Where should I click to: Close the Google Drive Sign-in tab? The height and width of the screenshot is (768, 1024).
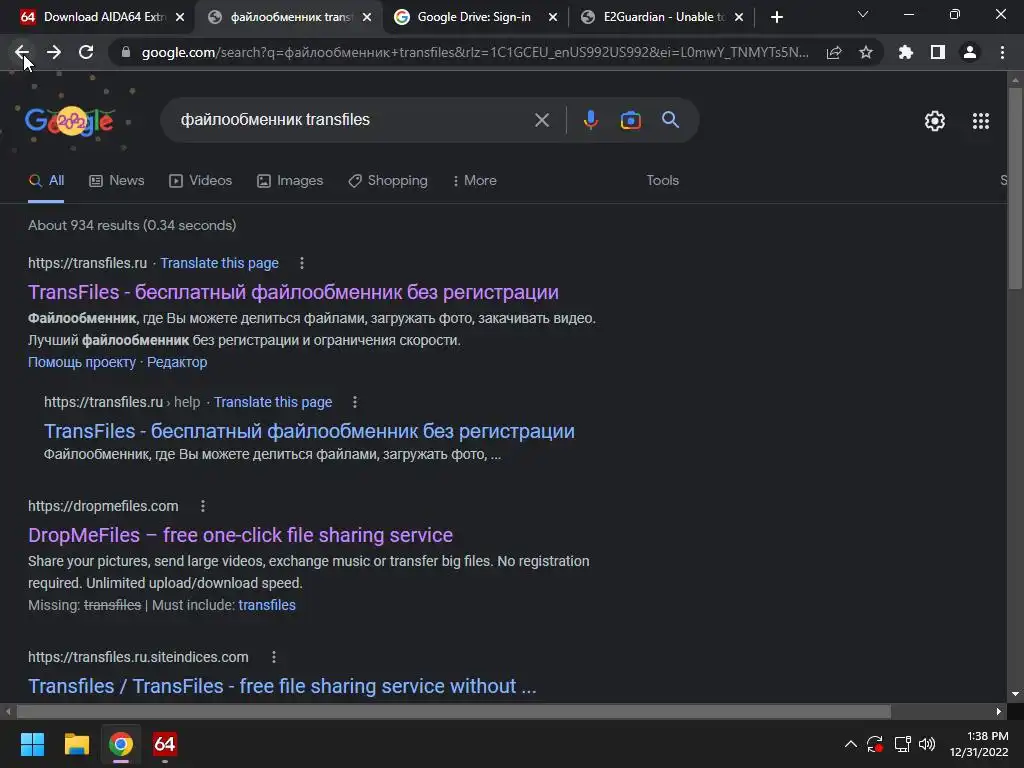click(x=553, y=17)
